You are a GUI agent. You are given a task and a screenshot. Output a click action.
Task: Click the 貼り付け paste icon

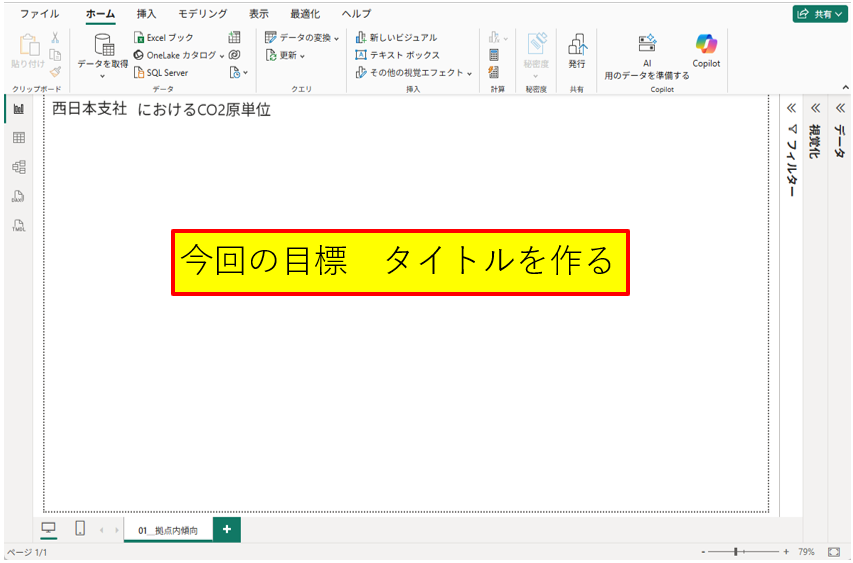tap(28, 45)
